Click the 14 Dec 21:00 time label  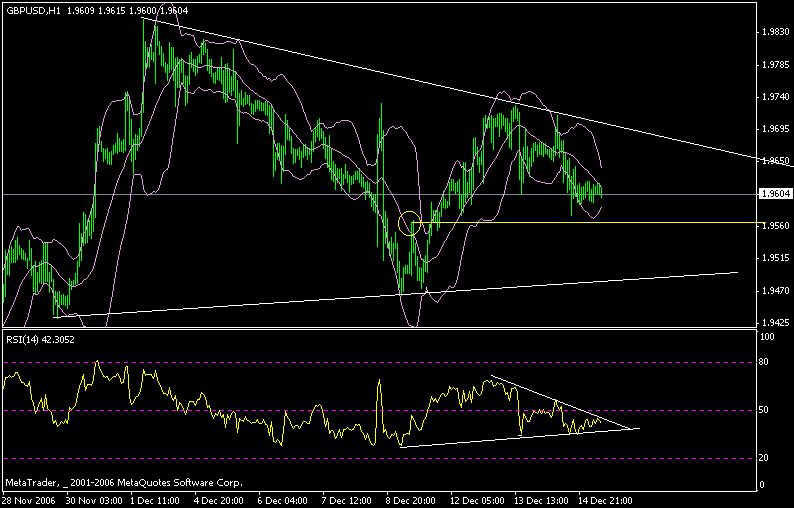point(604,501)
